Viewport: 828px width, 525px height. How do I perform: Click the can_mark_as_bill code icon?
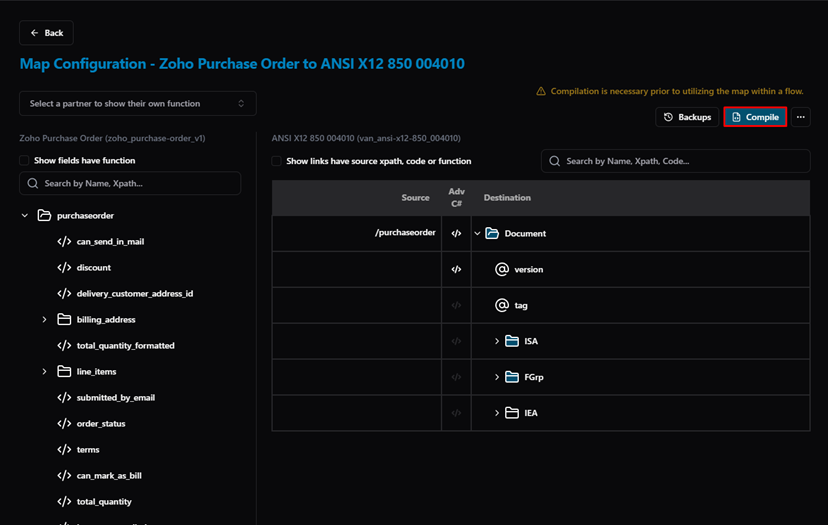[64, 475]
